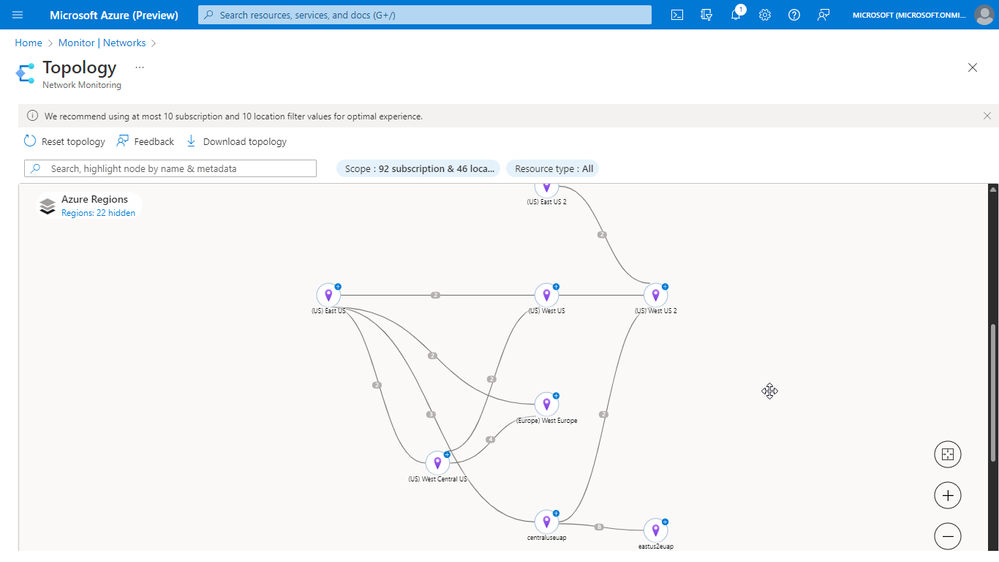The image size is (999, 562).
Task: Click the 'Azure Regions' heading text
Action: point(94,199)
